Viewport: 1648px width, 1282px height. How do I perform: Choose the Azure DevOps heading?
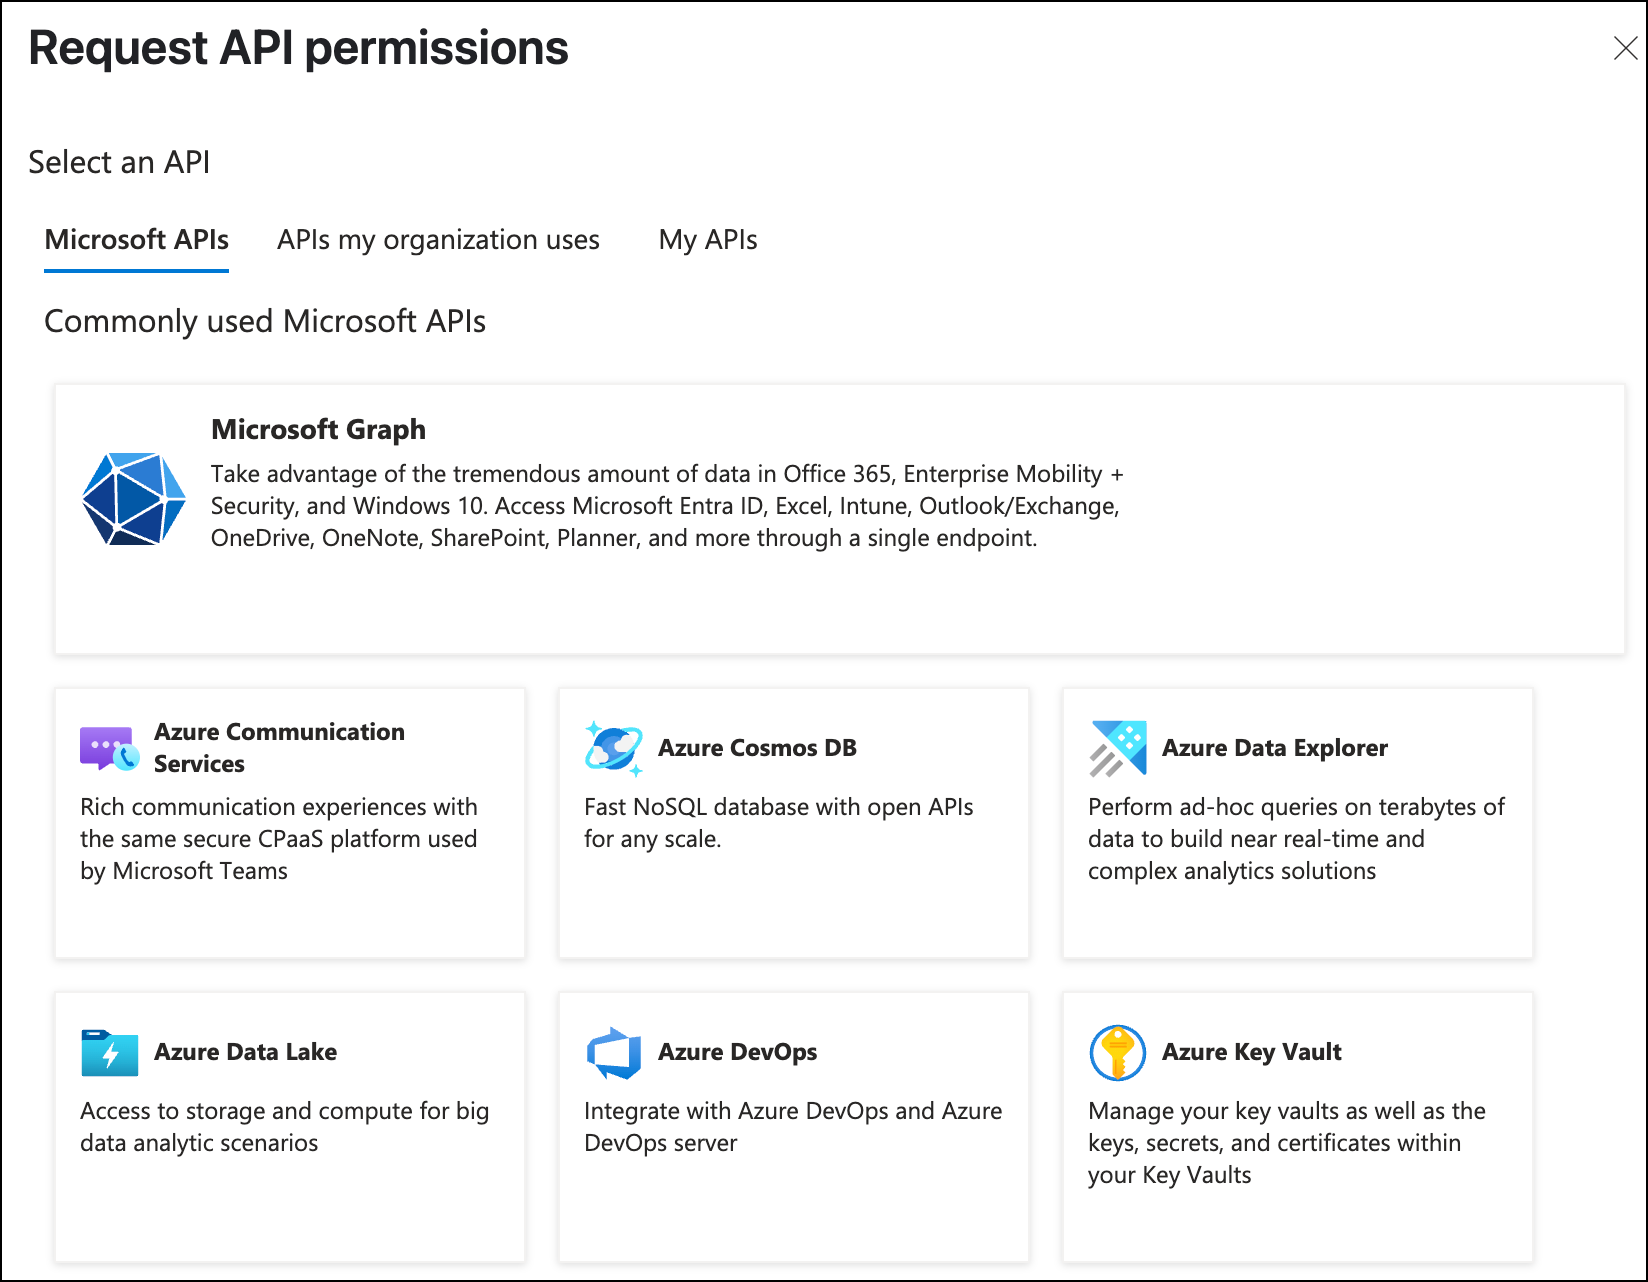(x=737, y=1052)
